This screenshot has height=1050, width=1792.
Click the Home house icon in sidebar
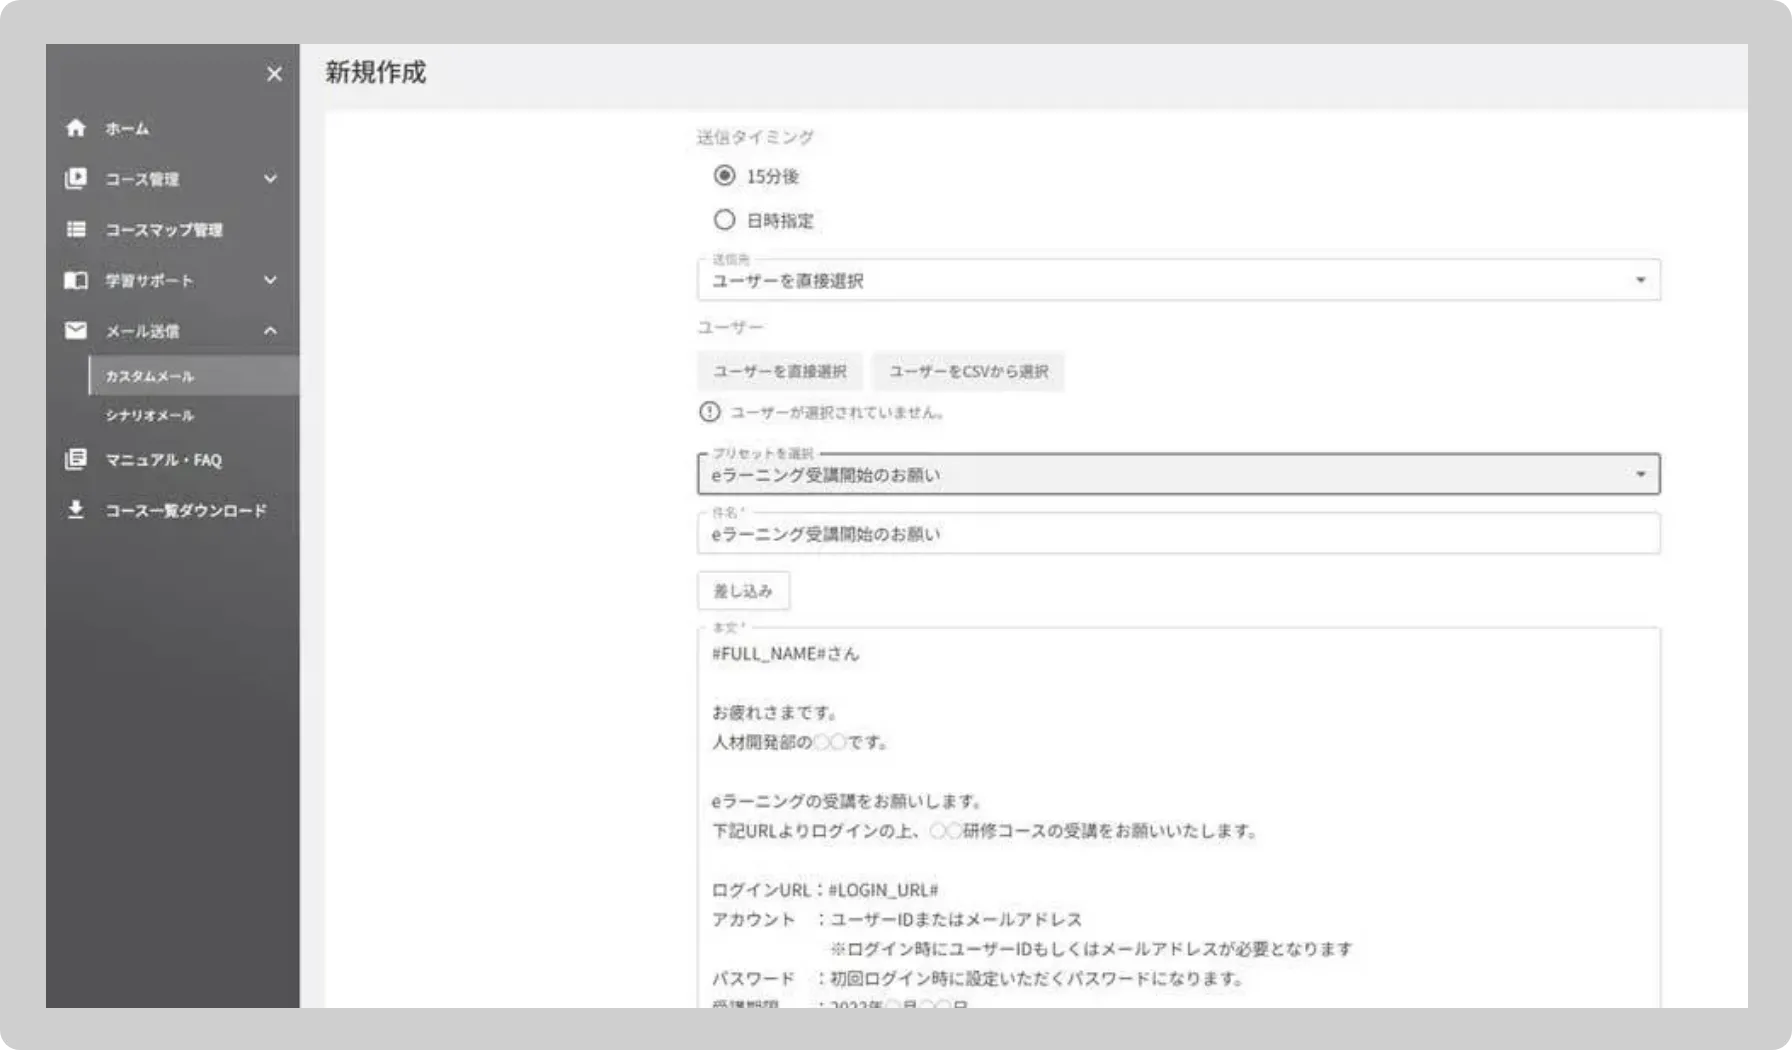pyautogui.click(x=76, y=128)
